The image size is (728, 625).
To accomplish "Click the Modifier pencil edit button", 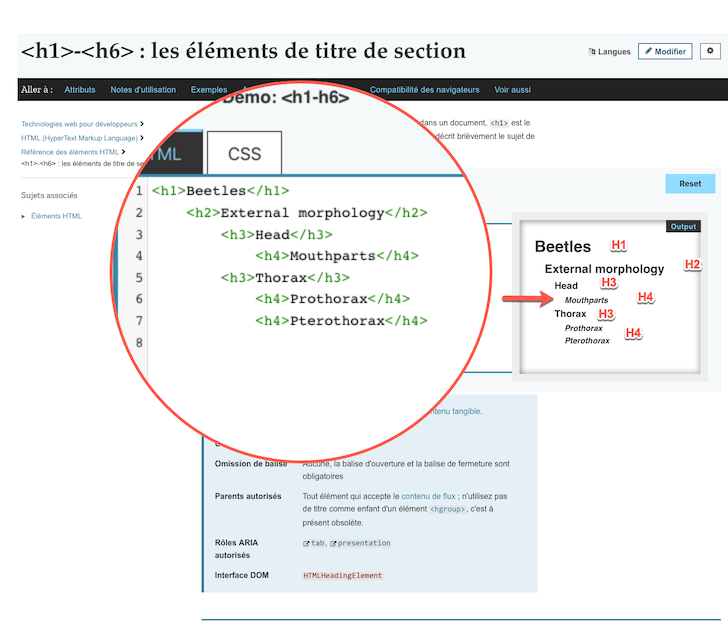I will tap(665, 51).
